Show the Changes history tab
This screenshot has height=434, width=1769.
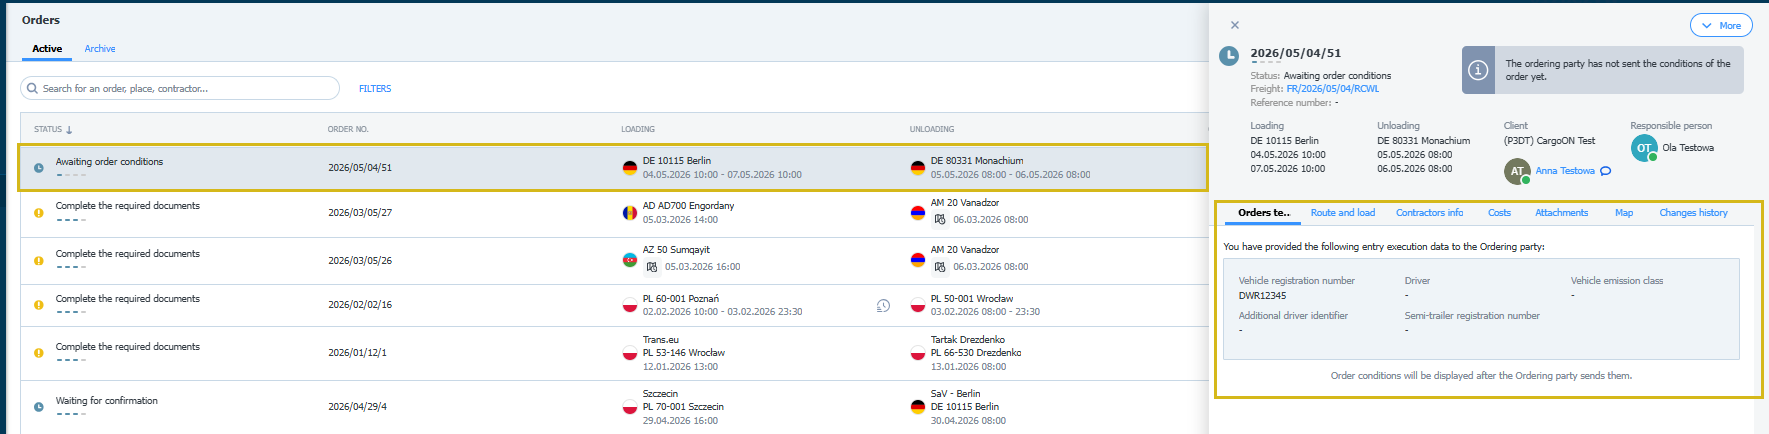coord(1693,213)
